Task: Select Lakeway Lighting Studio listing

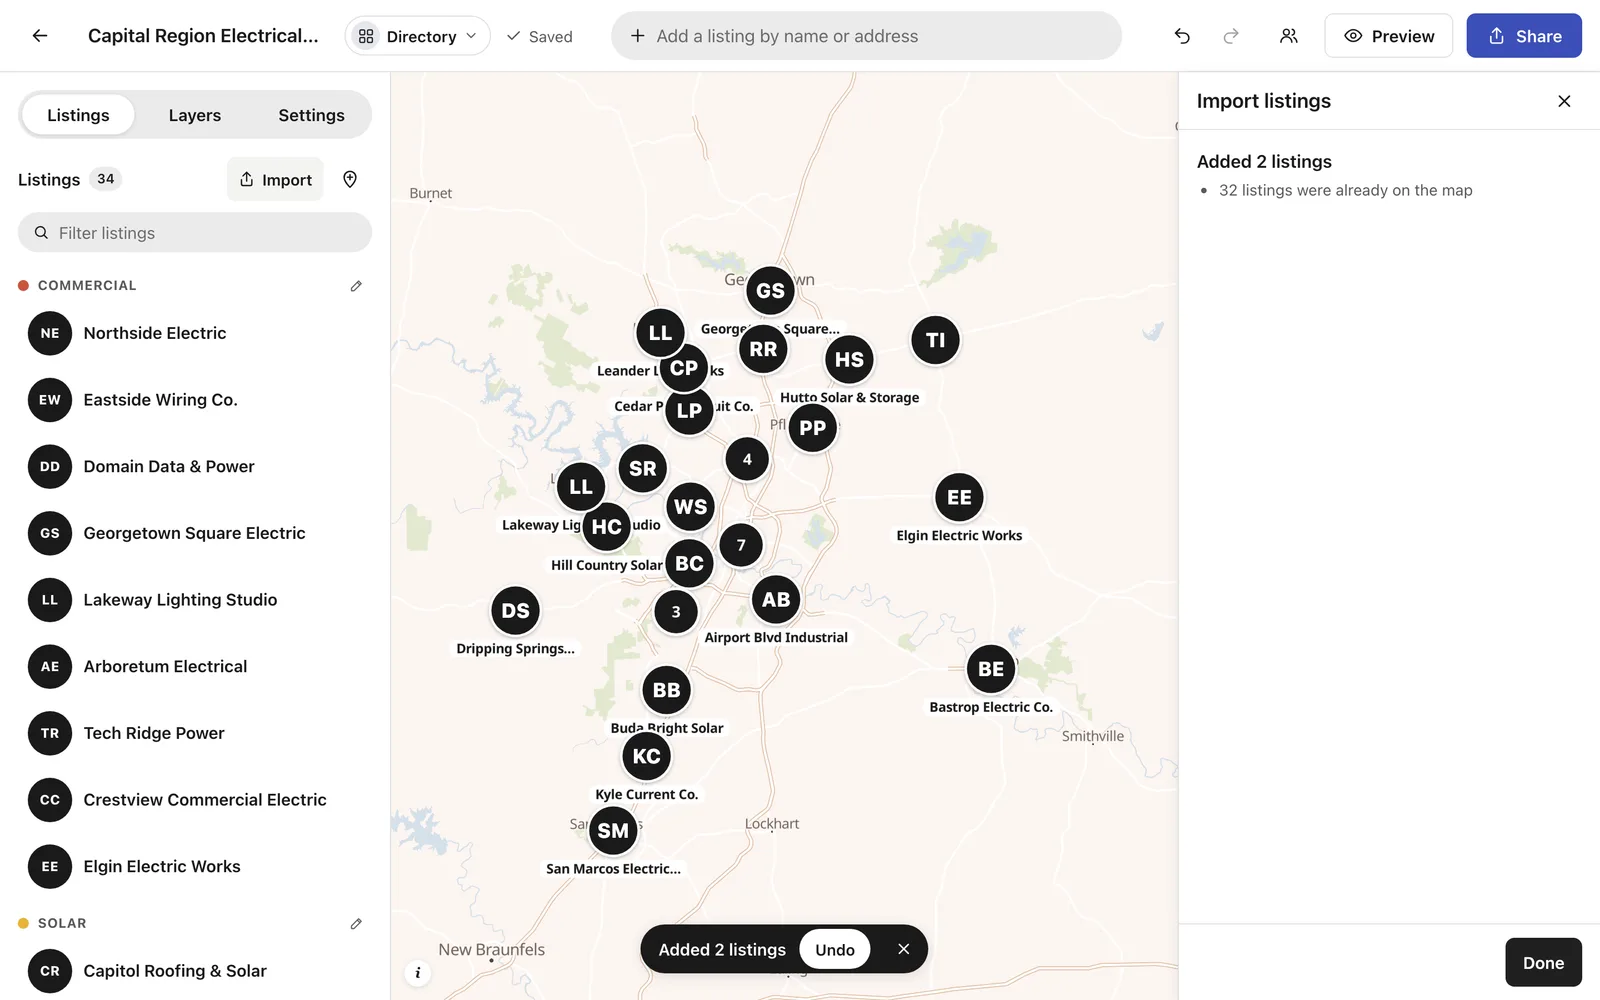Action: (x=195, y=600)
